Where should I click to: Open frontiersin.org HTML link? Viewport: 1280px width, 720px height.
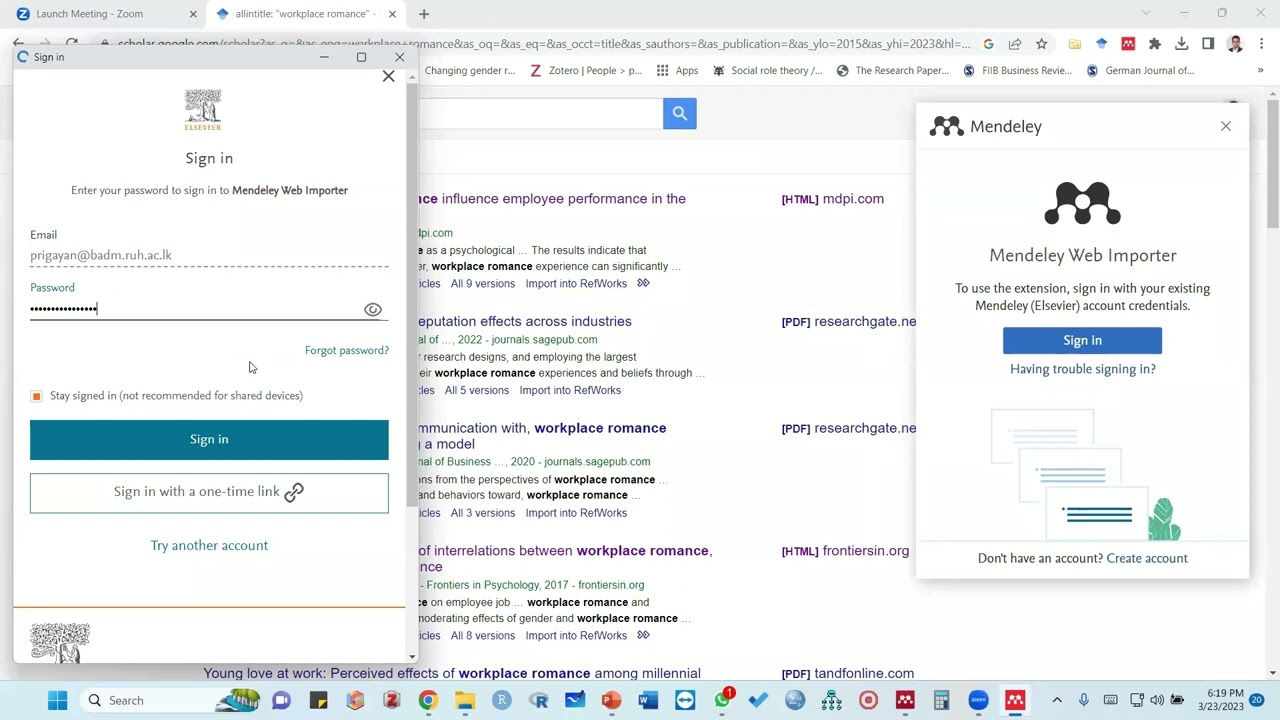tap(845, 551)
